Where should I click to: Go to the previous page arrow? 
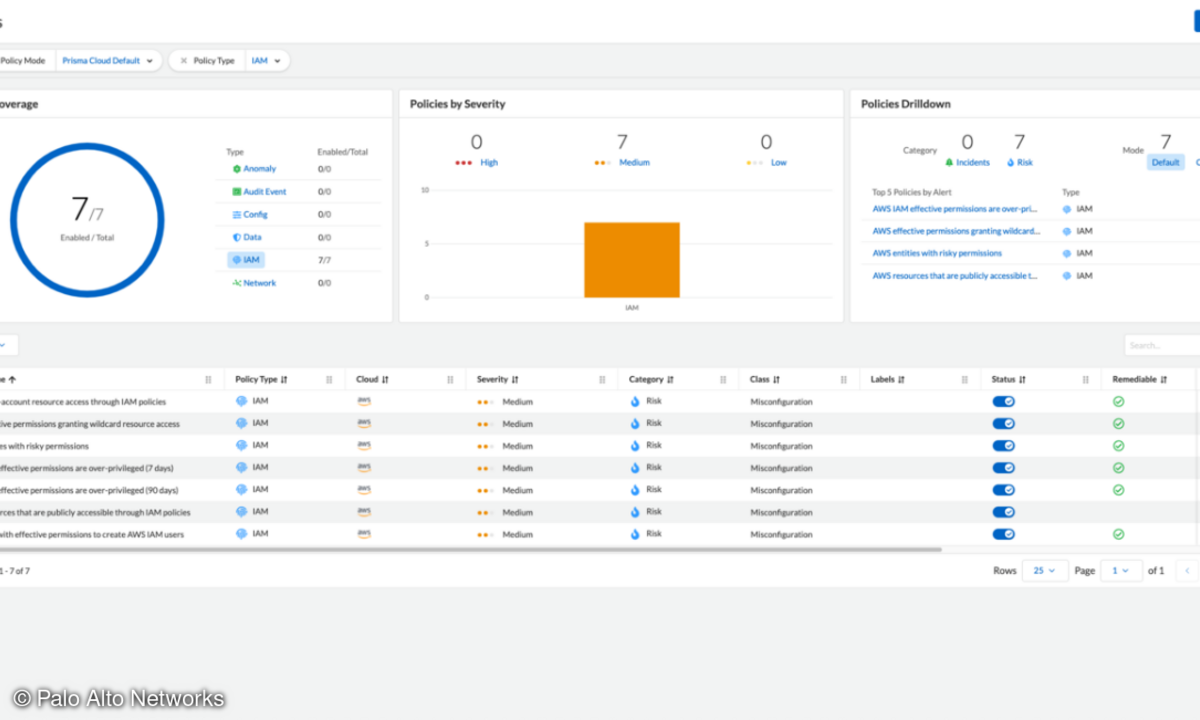[1187, 571]
